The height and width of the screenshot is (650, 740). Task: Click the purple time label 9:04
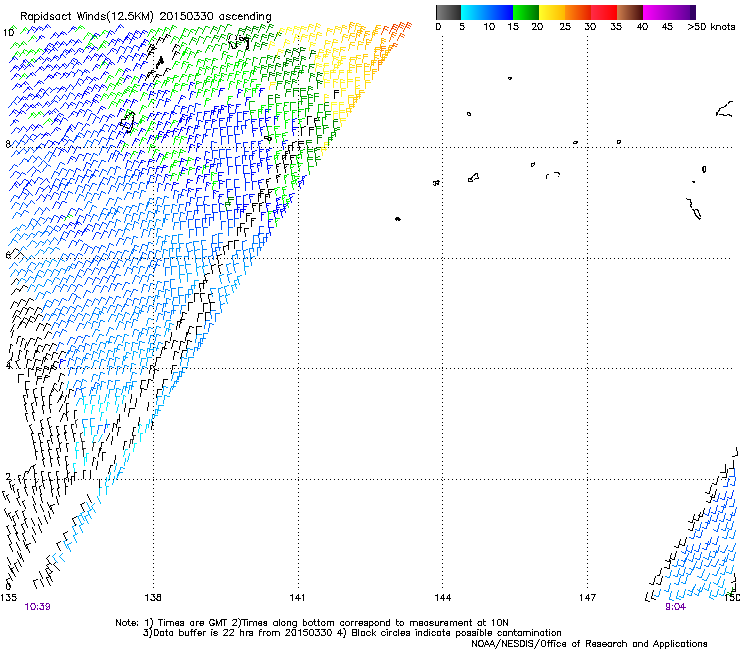click(x=675, y=607)
